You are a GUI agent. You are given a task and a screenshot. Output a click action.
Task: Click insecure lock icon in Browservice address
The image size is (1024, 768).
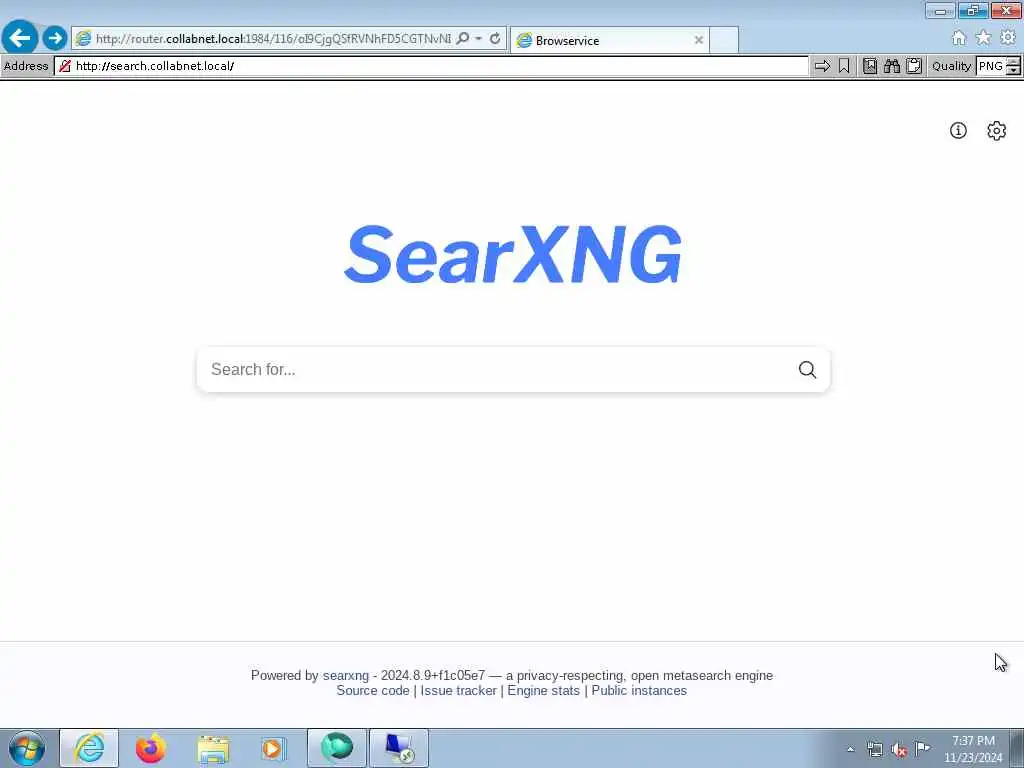[x=65, y=66]
